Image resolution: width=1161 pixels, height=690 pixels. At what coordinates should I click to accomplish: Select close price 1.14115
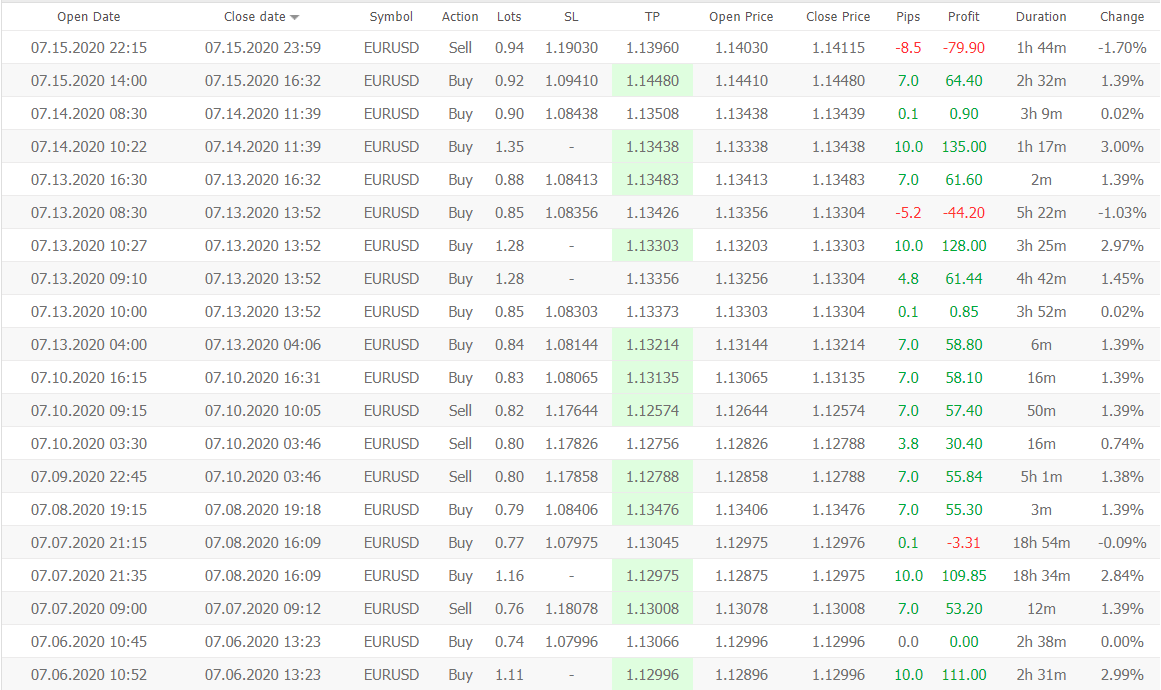pyautogui.click(x=838, y=47)
